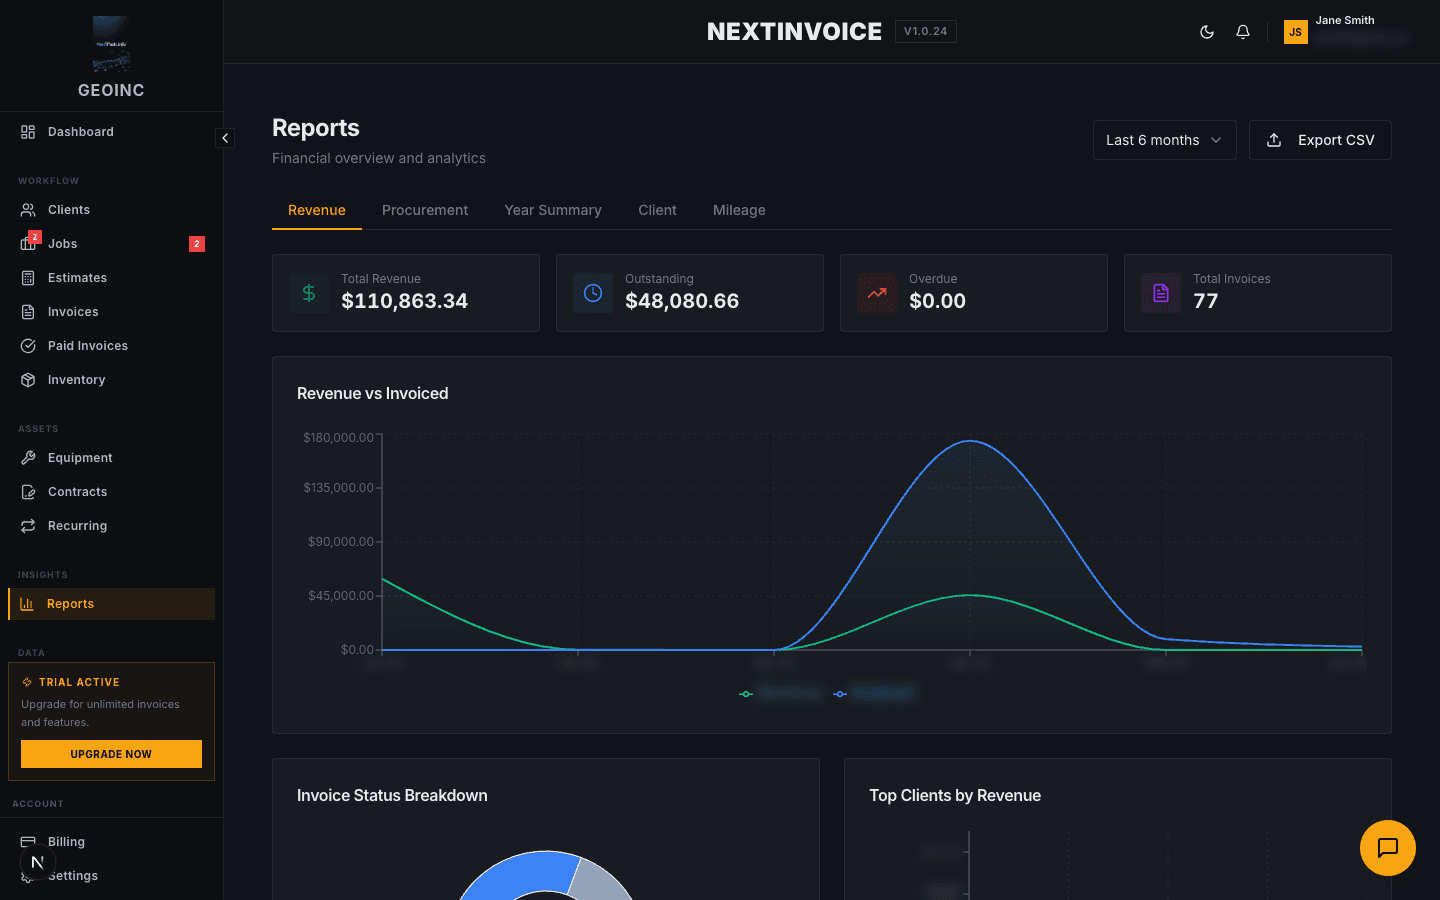The image size is (1440, 900).
Task: Toggle the blue series in chart legend
Action: click(873, 693)
